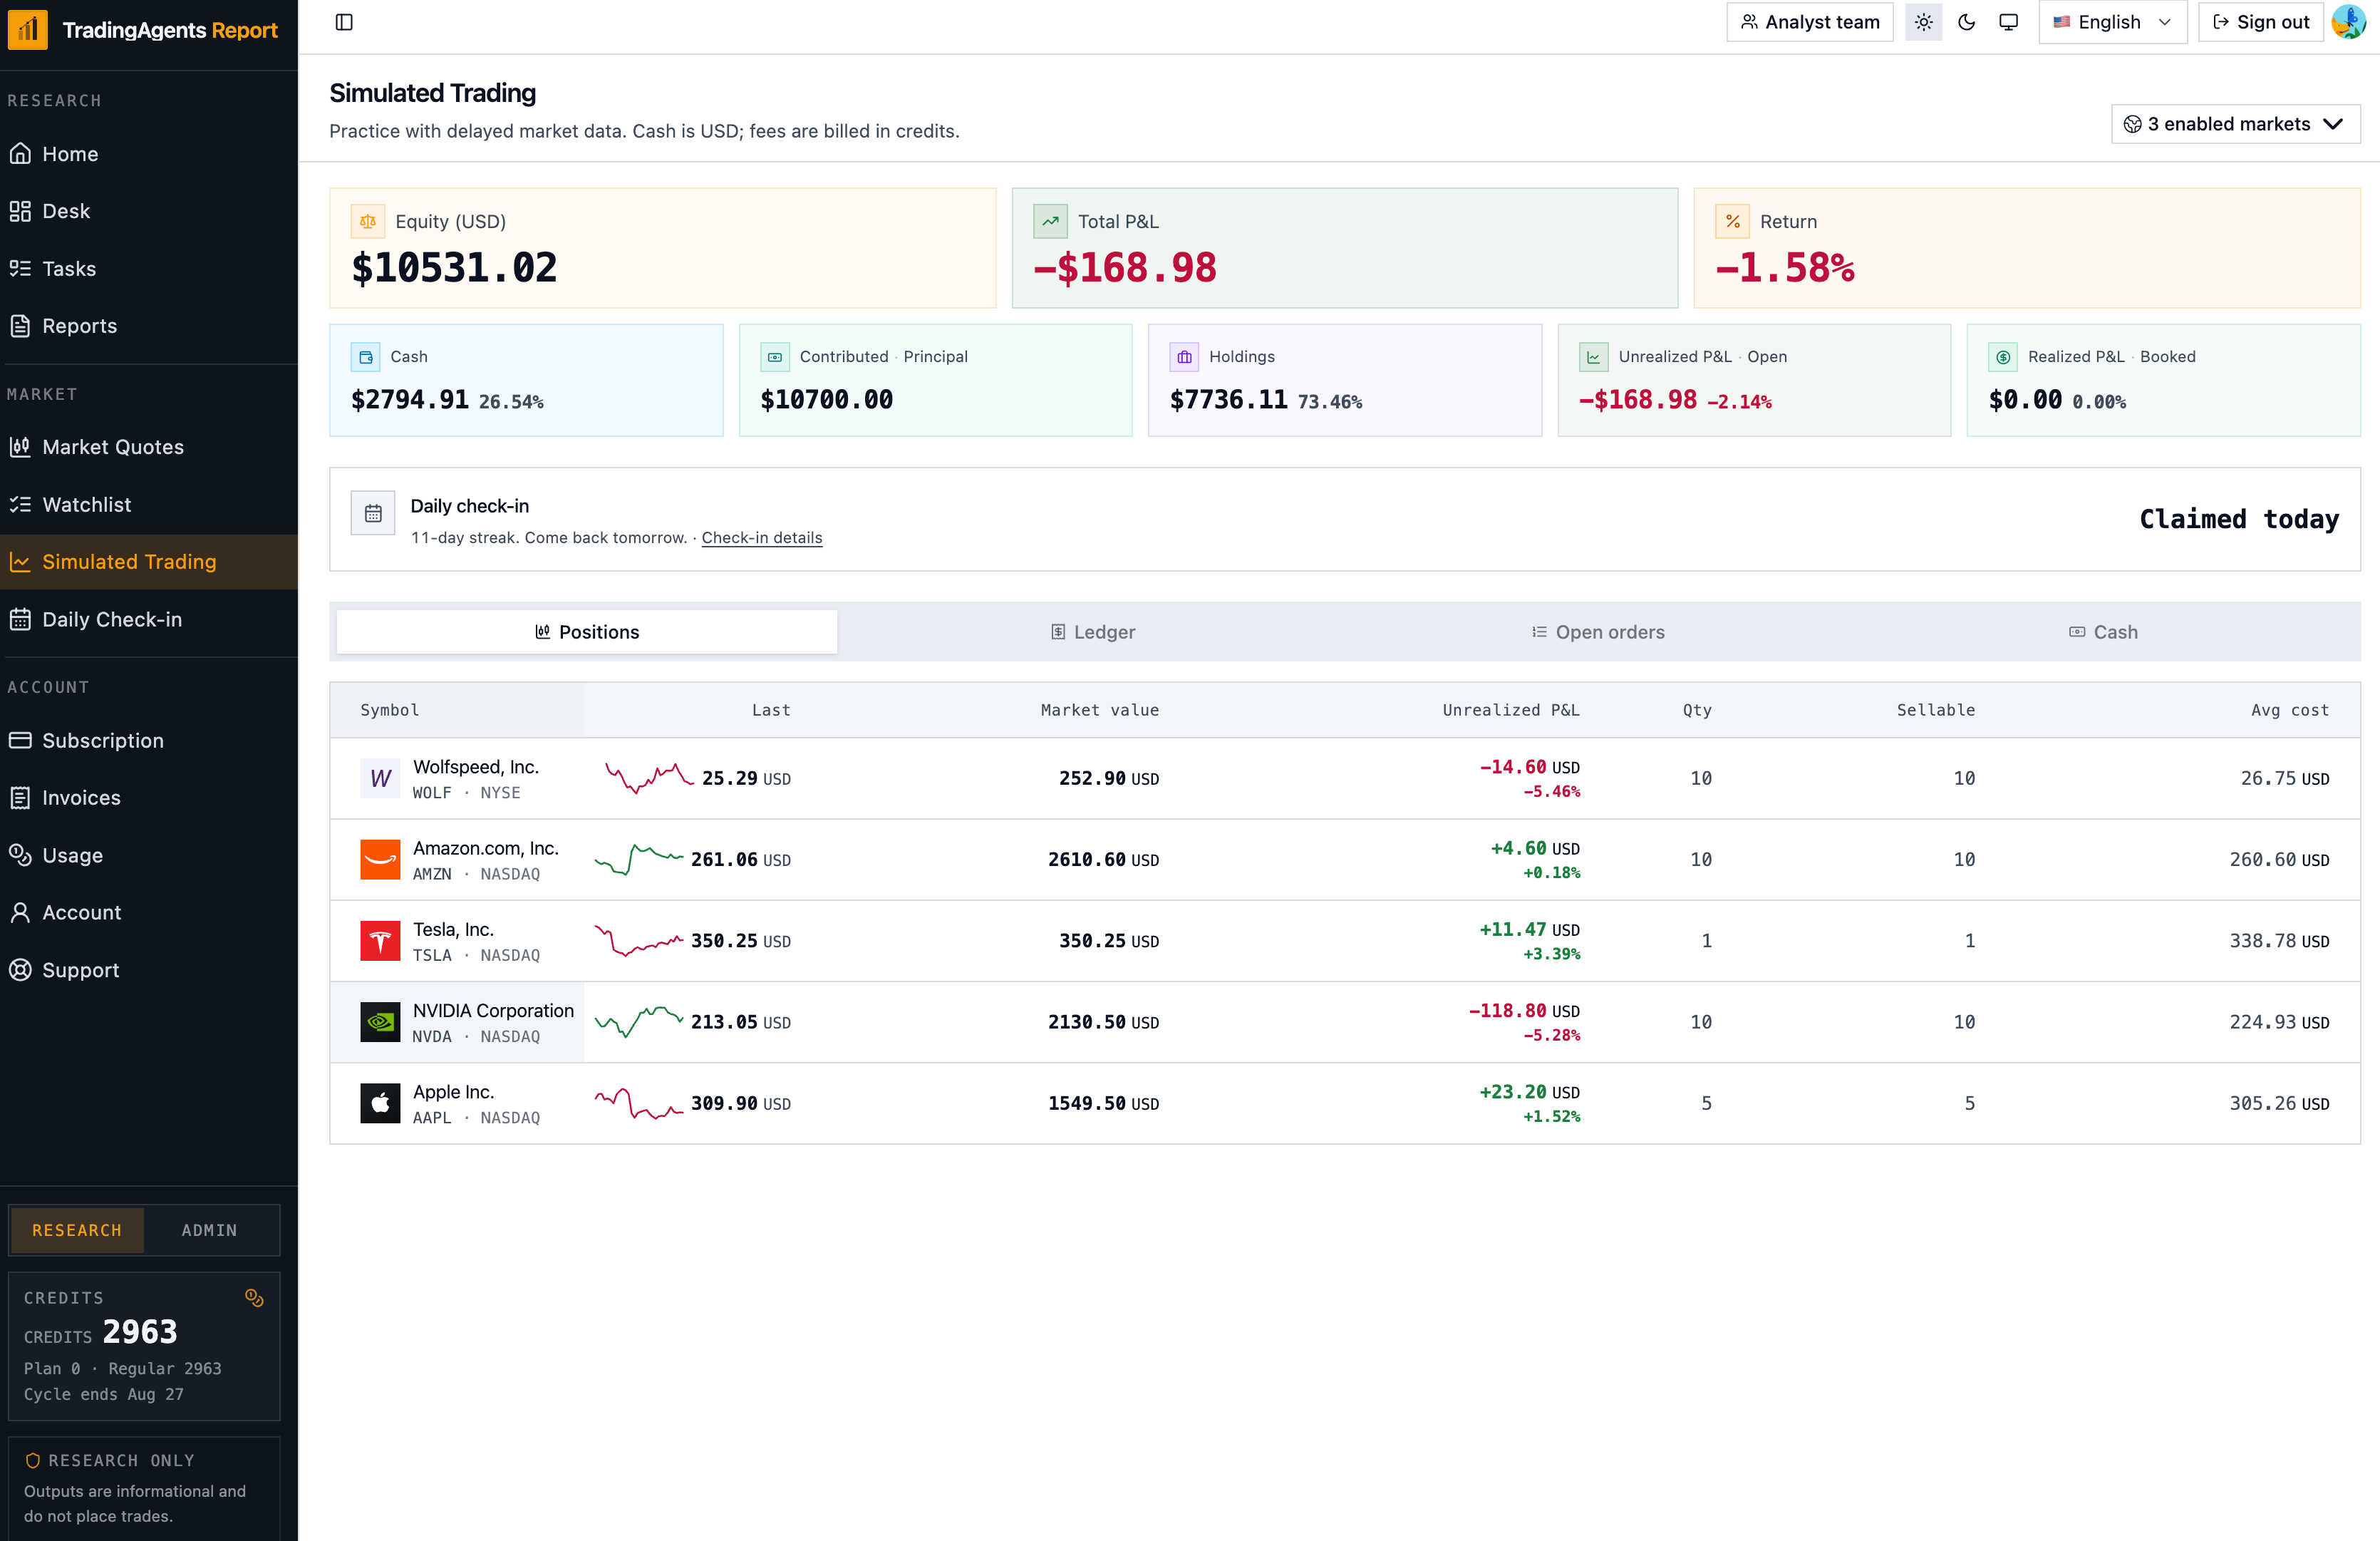Switch to light theme sun icon
2380x1541 pixels.
click(x=1923, y=22)
